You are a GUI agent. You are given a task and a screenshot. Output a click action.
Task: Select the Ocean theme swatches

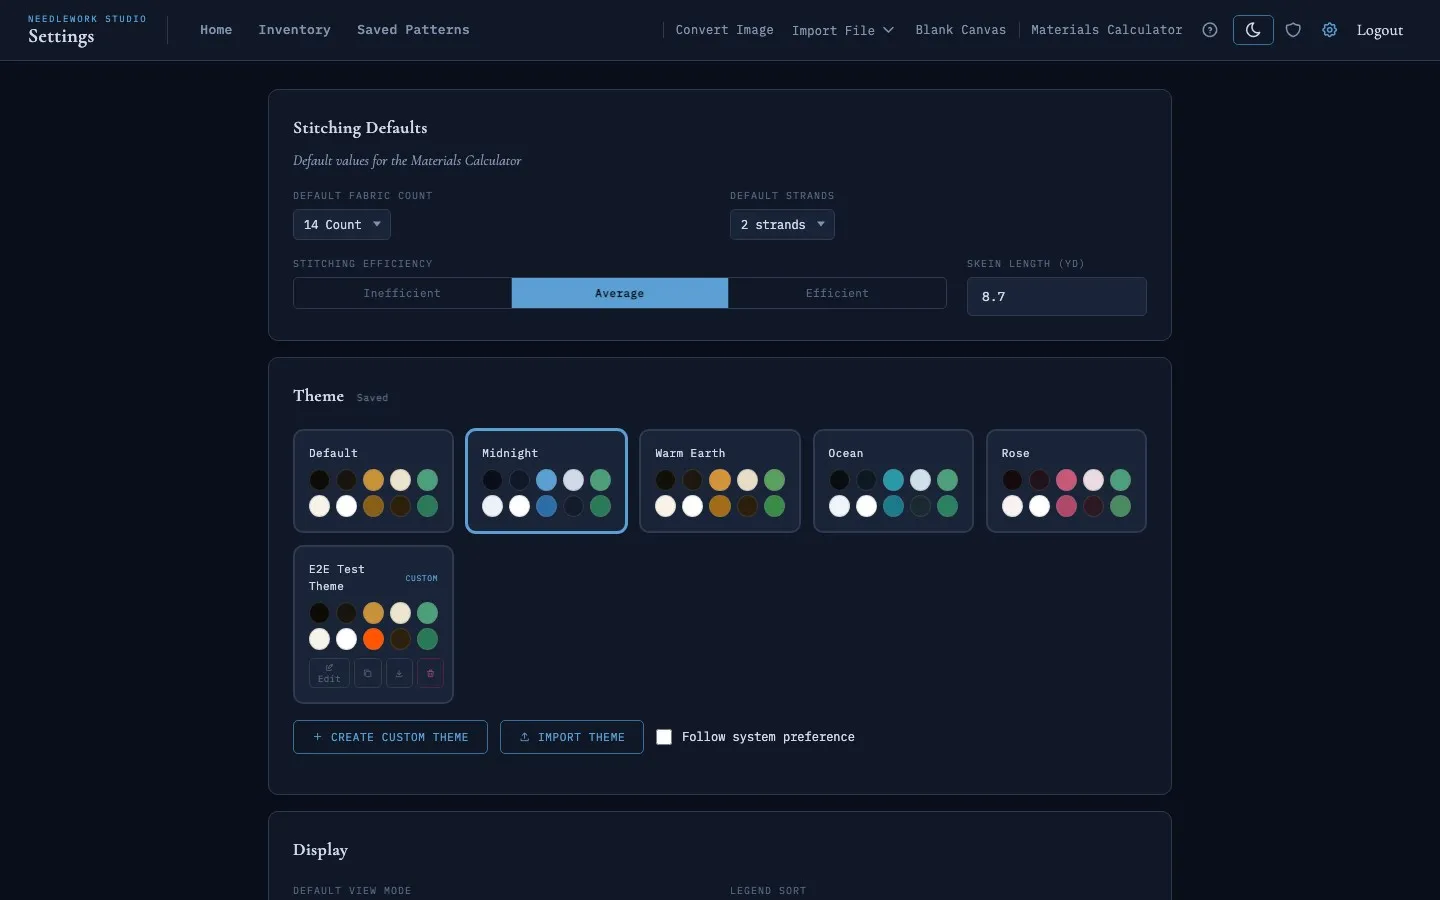[x=893, y=481]
